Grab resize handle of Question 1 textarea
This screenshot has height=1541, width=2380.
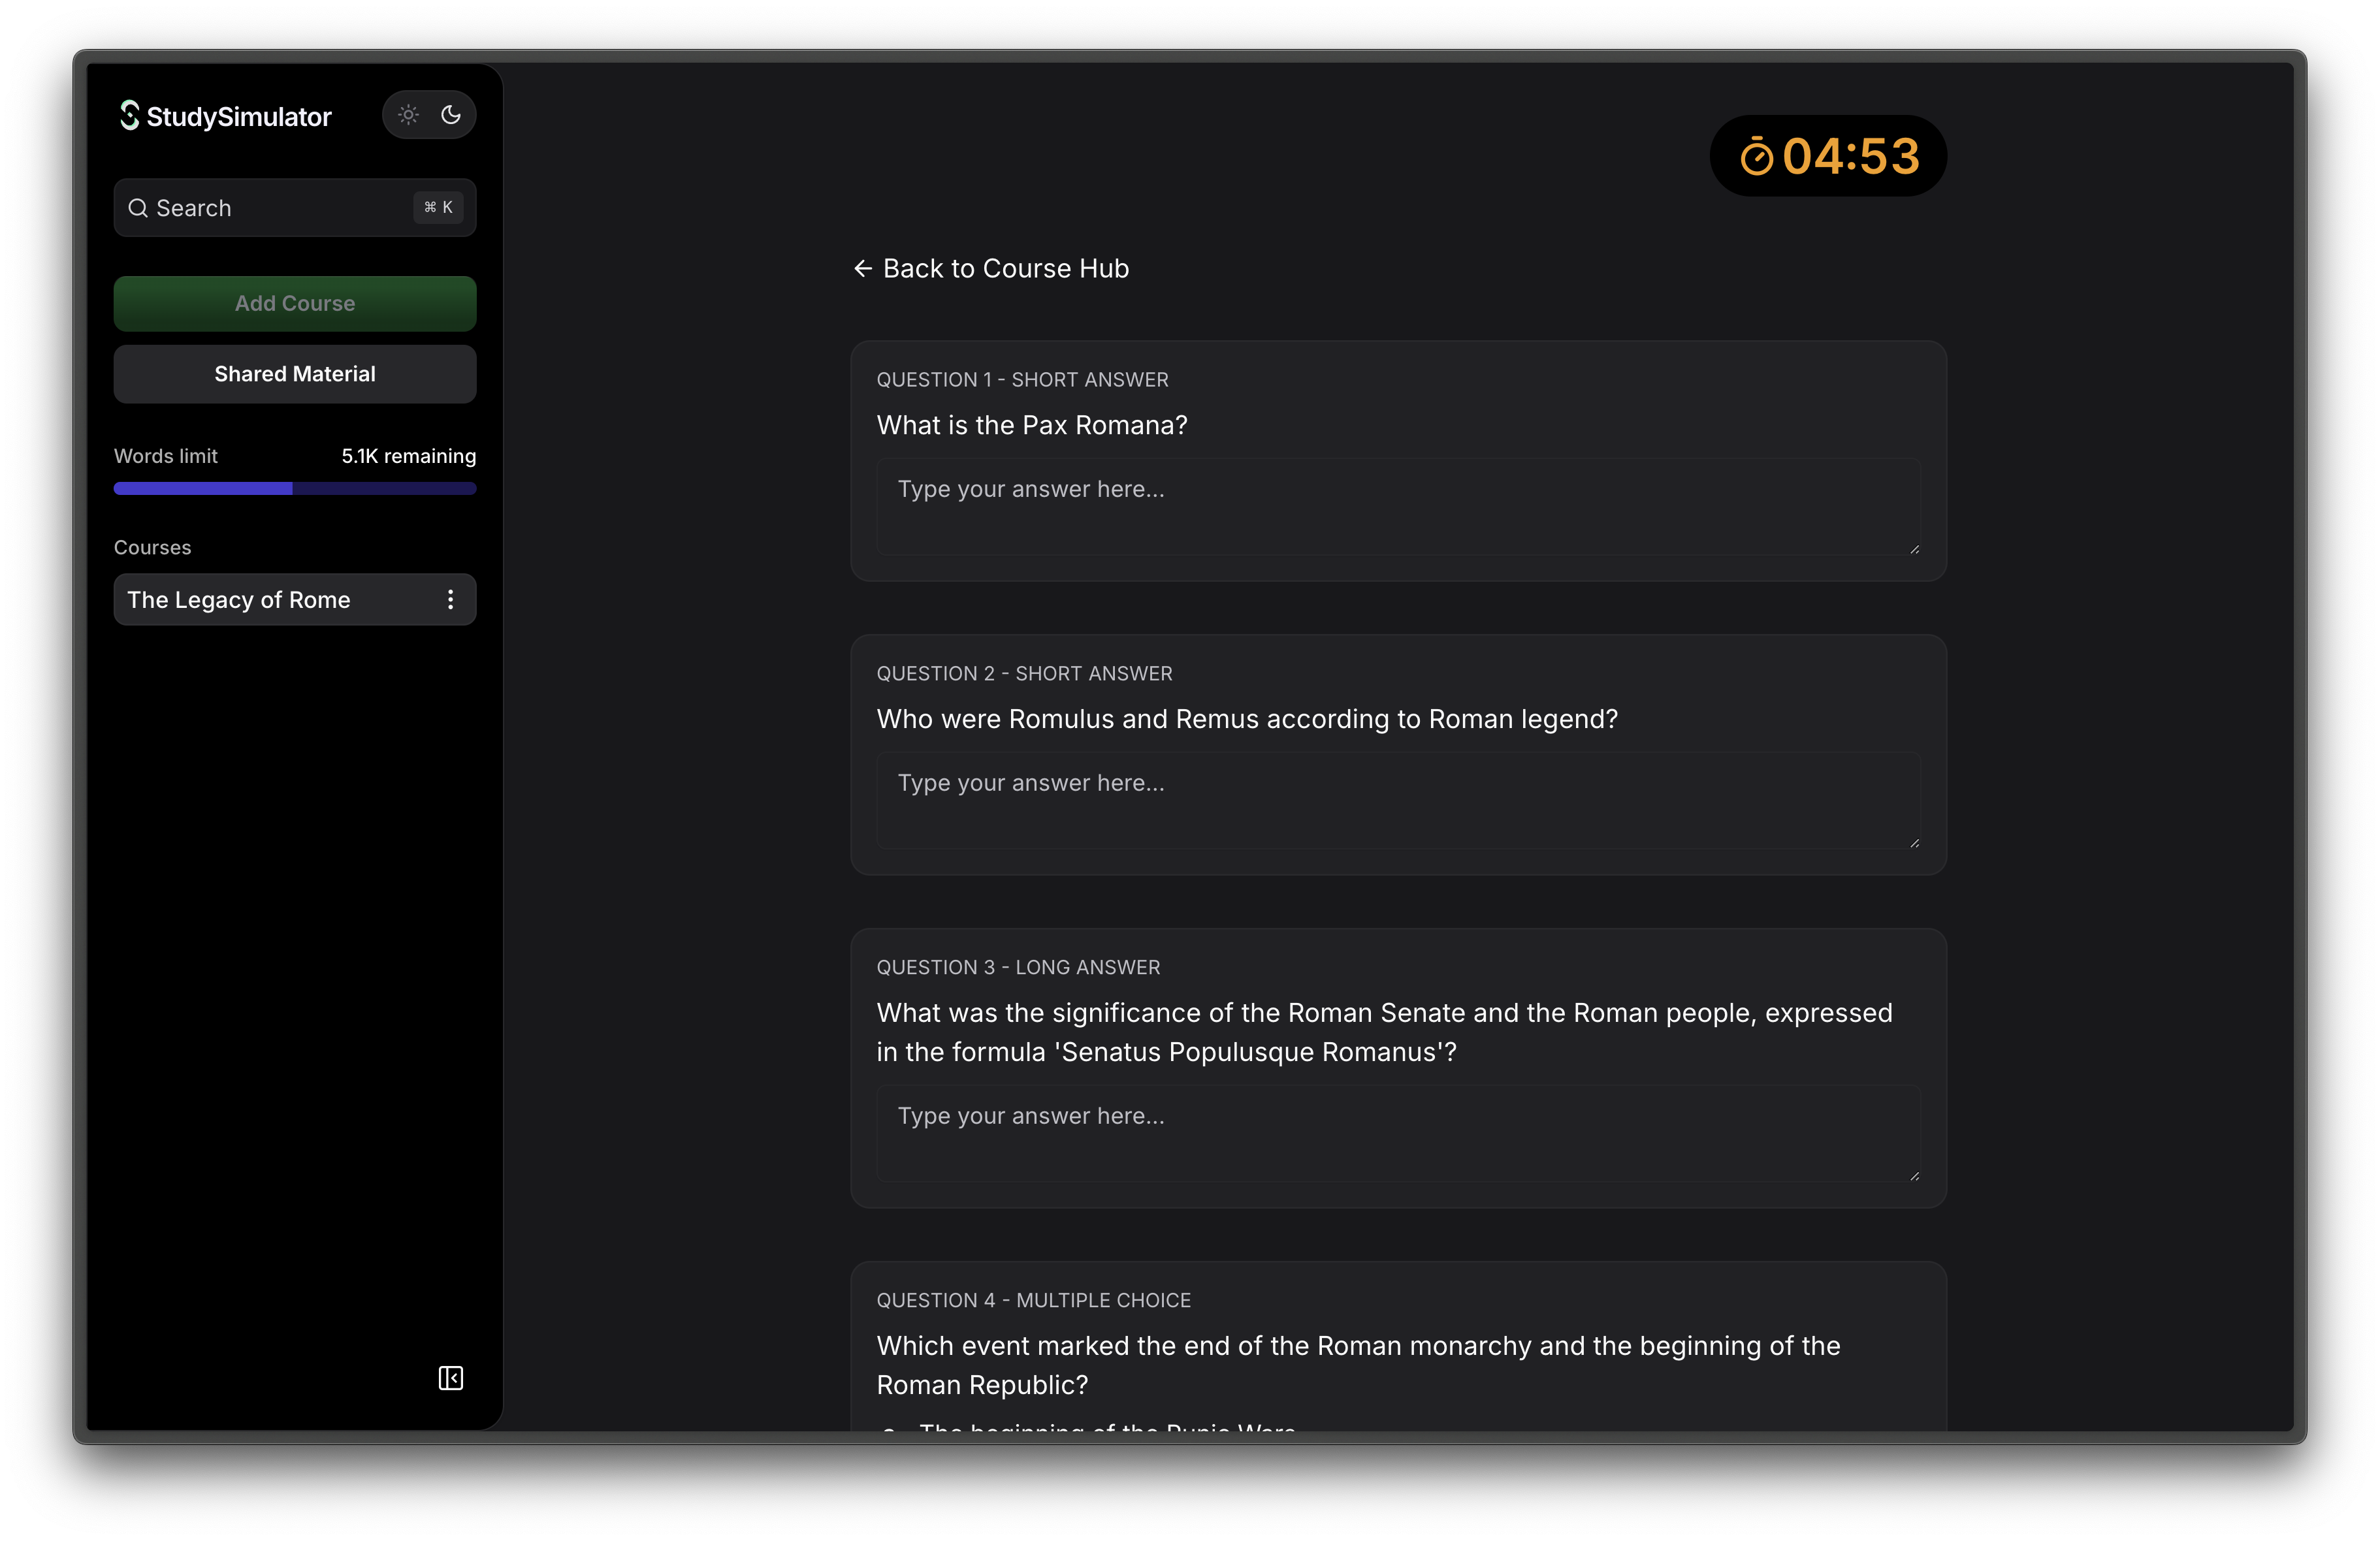(x=1914, y=549)
